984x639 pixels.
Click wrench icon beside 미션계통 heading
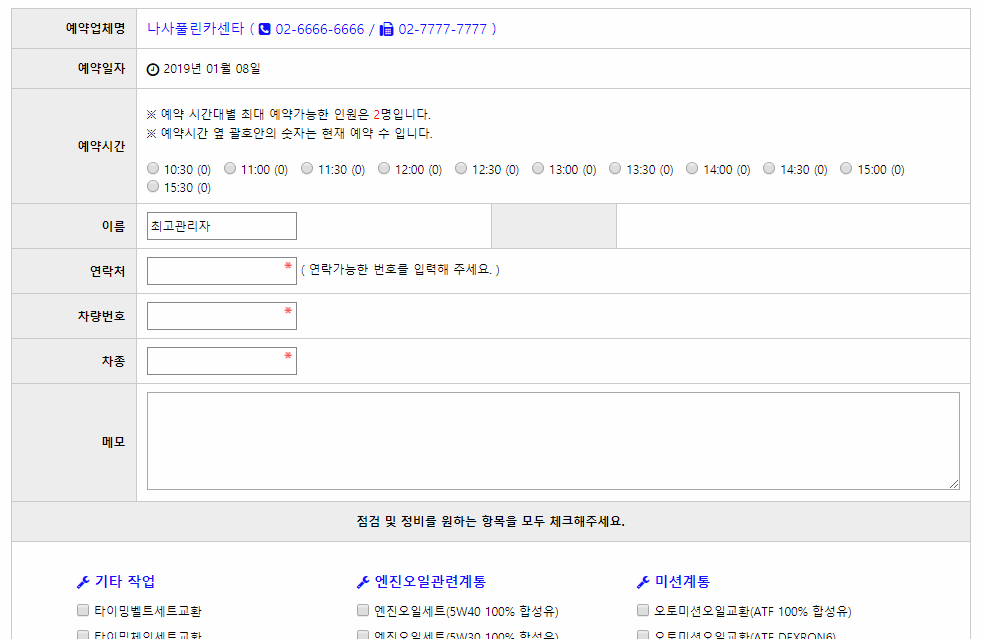click(x=643, y=582)
